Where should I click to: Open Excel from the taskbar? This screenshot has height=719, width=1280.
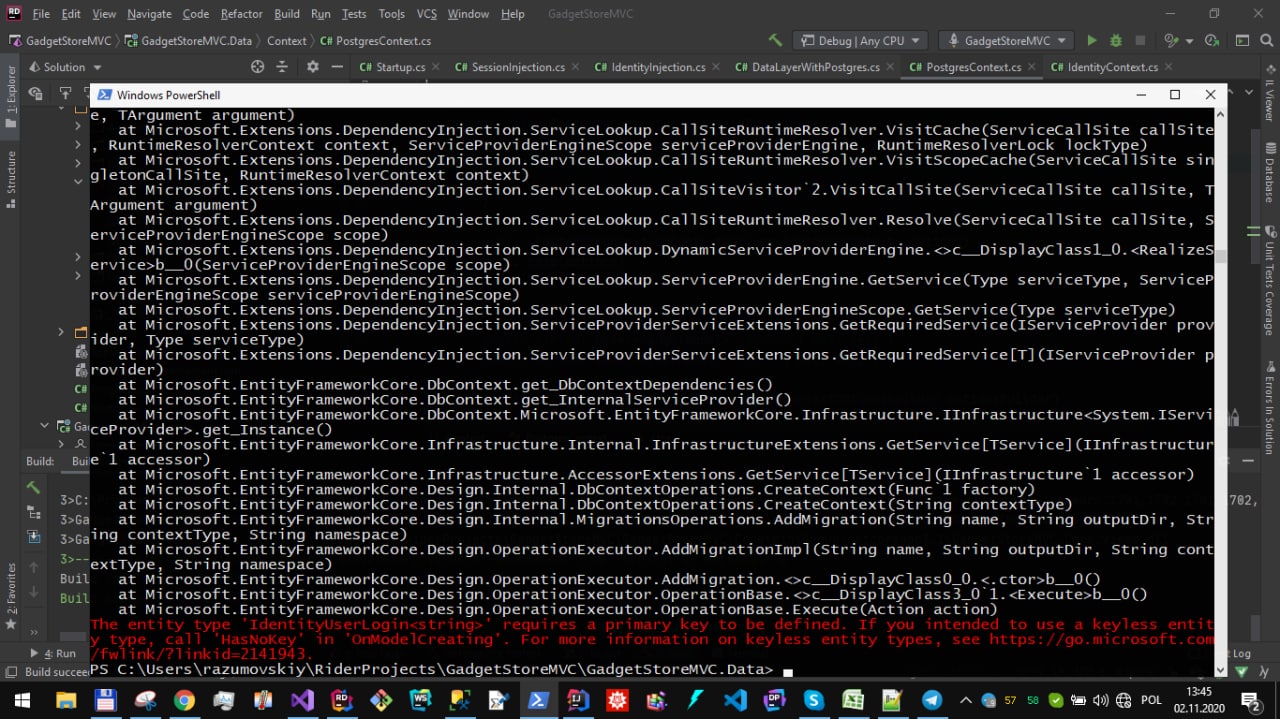[x=853, y=700]
